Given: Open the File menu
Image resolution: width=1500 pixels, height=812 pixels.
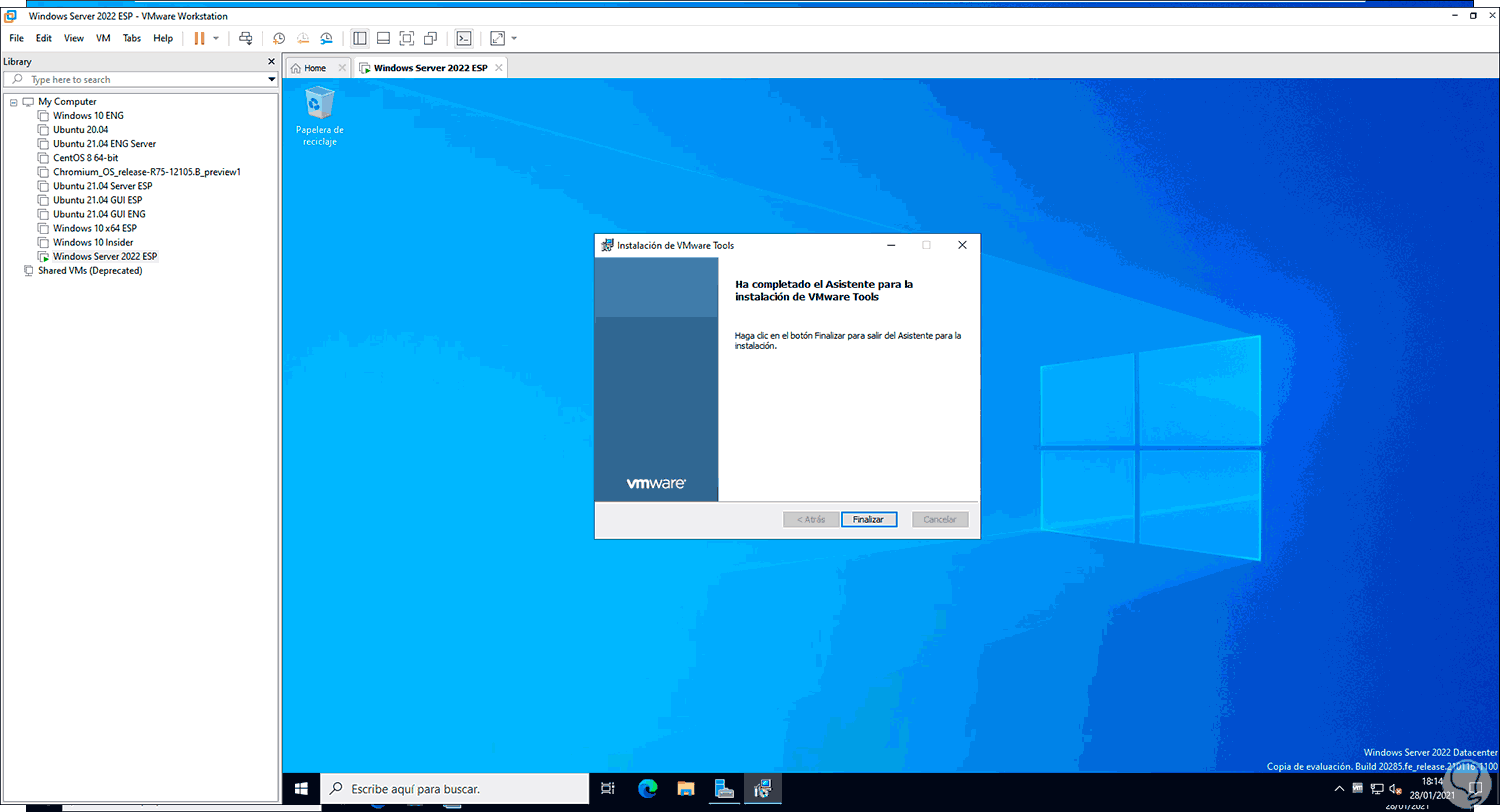Looking at the screenshot, I should click(17, 38).
